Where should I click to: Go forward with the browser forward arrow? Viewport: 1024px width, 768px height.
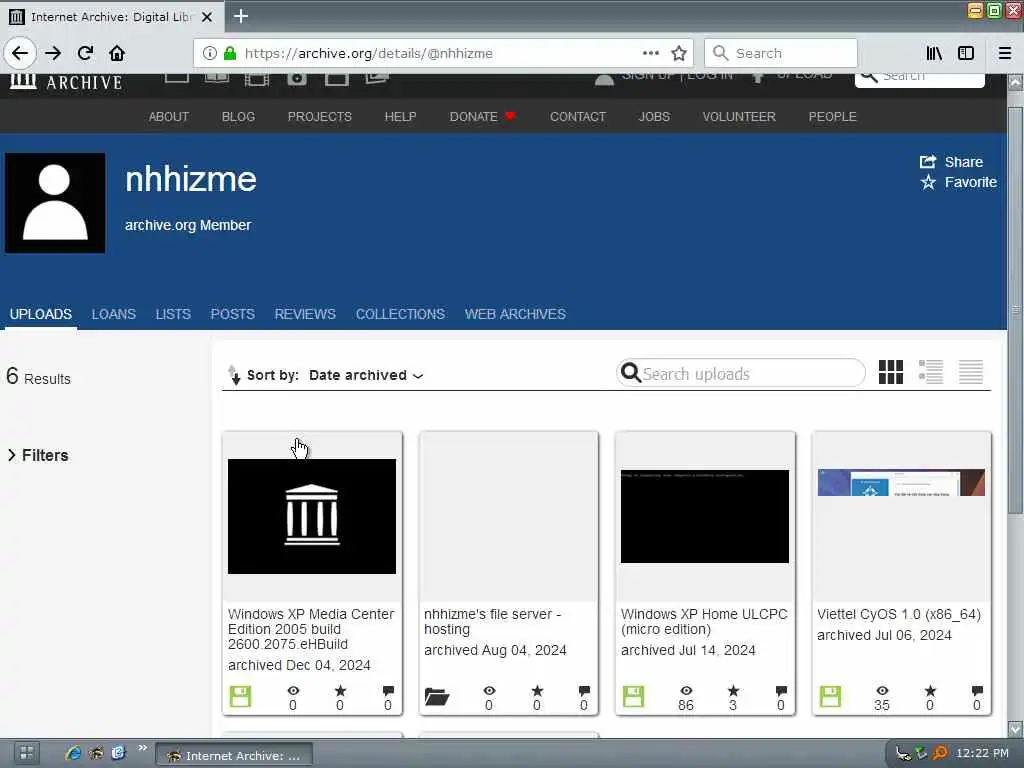(x=53, y=53)
